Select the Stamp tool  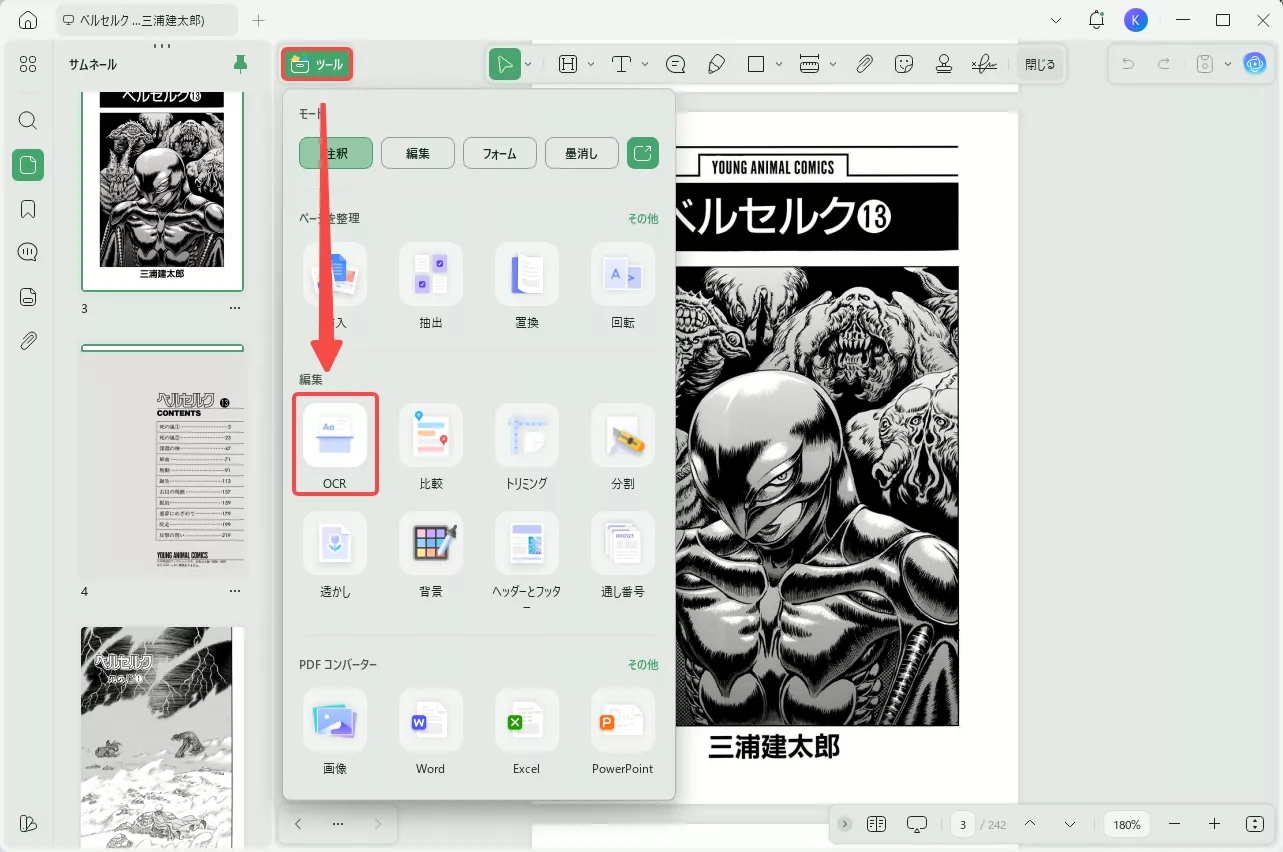(x=944, y=63)
